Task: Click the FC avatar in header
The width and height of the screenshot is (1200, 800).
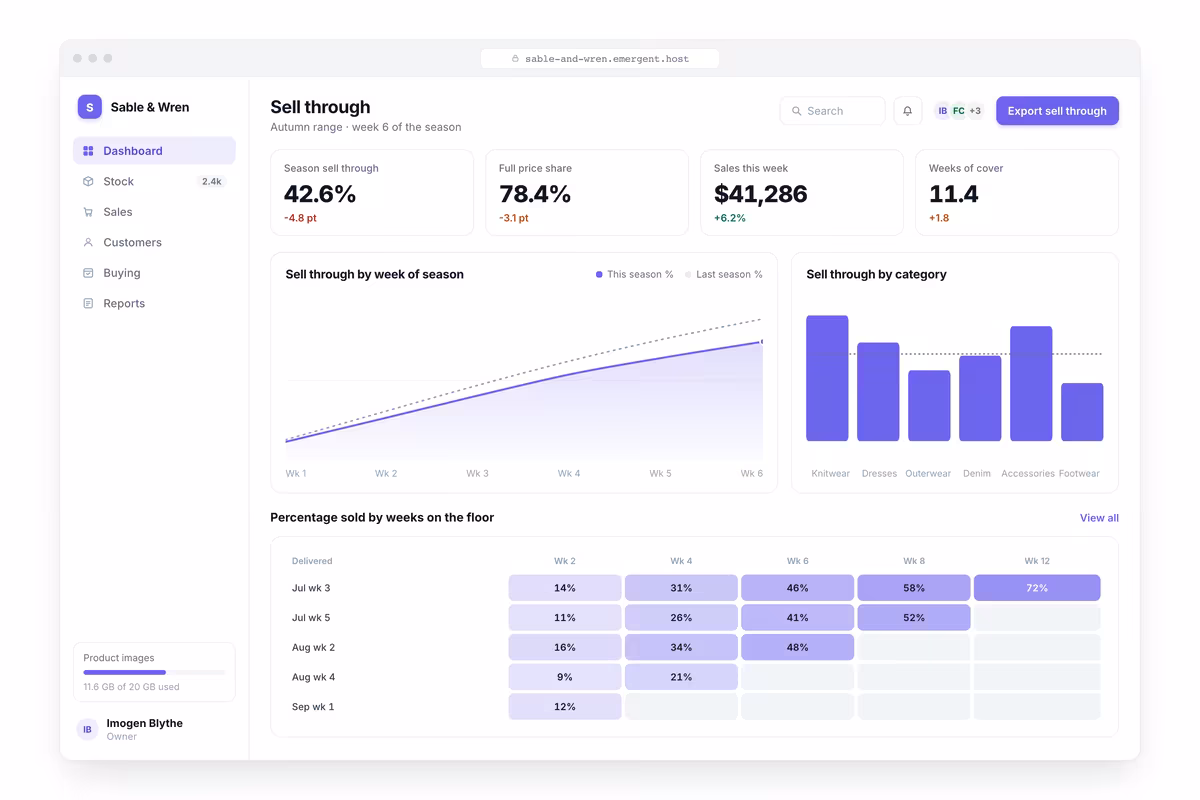Action: tap(958, 111)
